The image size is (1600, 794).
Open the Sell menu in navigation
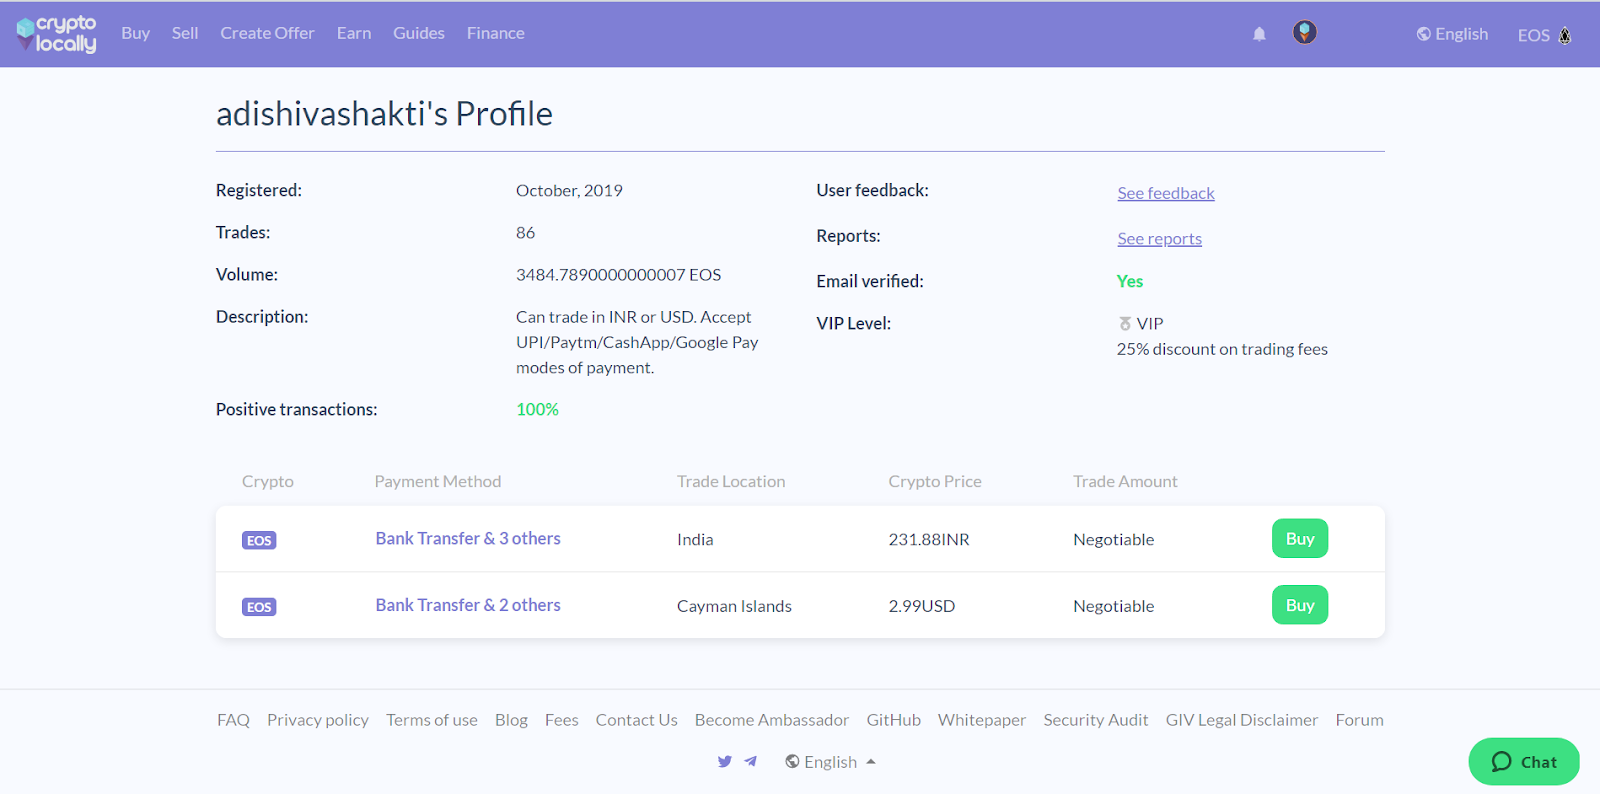point(185,33)
